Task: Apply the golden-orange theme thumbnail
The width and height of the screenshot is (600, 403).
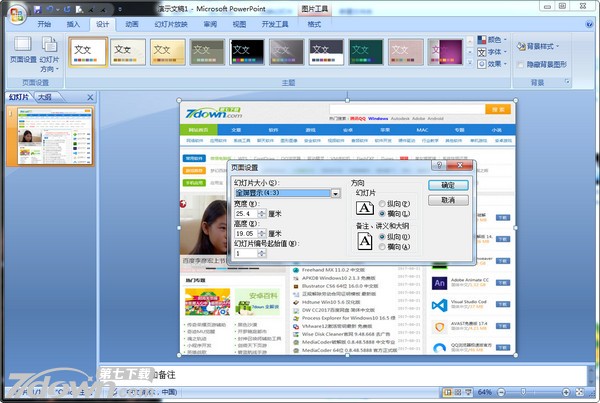Action: [168, 52]
